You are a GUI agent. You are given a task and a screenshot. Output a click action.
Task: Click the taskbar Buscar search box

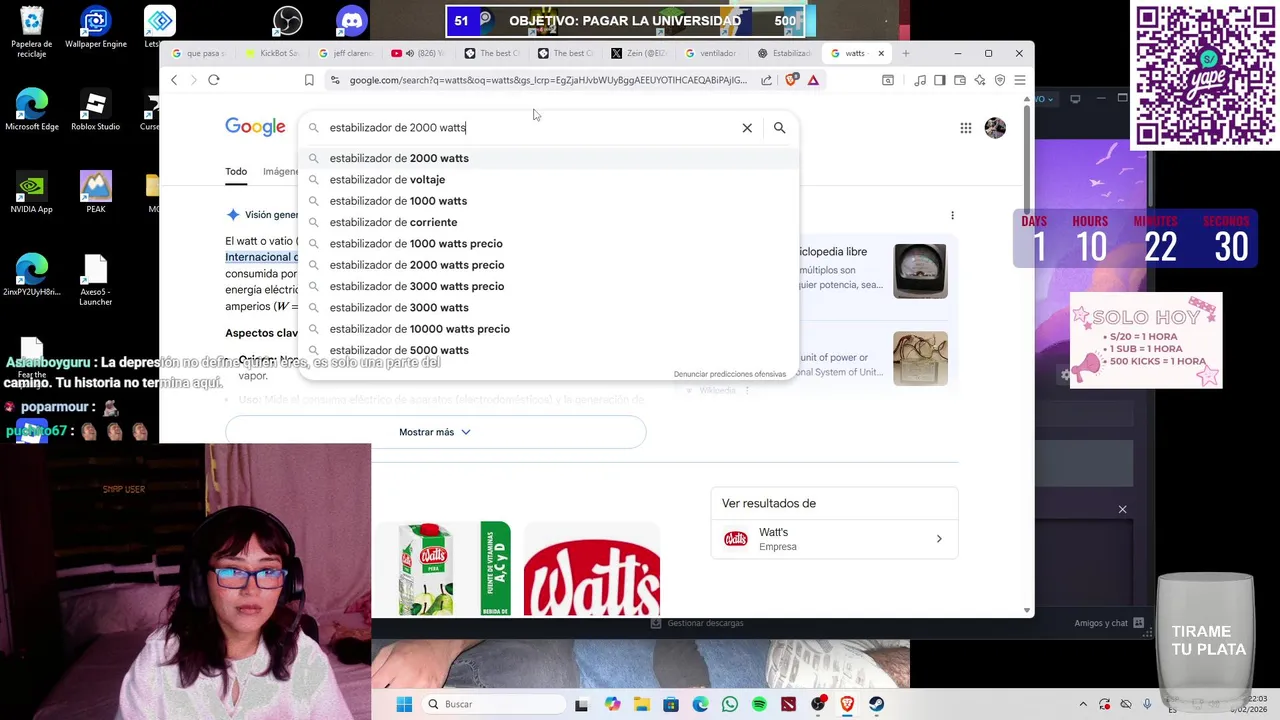pos(492,704)
